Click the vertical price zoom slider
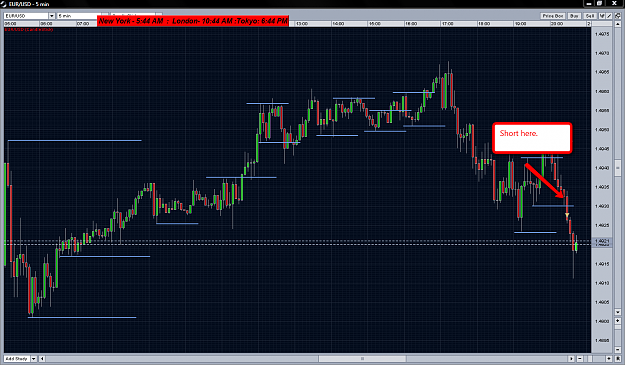This screenshot has height=365, width=625. coord(618,327)
